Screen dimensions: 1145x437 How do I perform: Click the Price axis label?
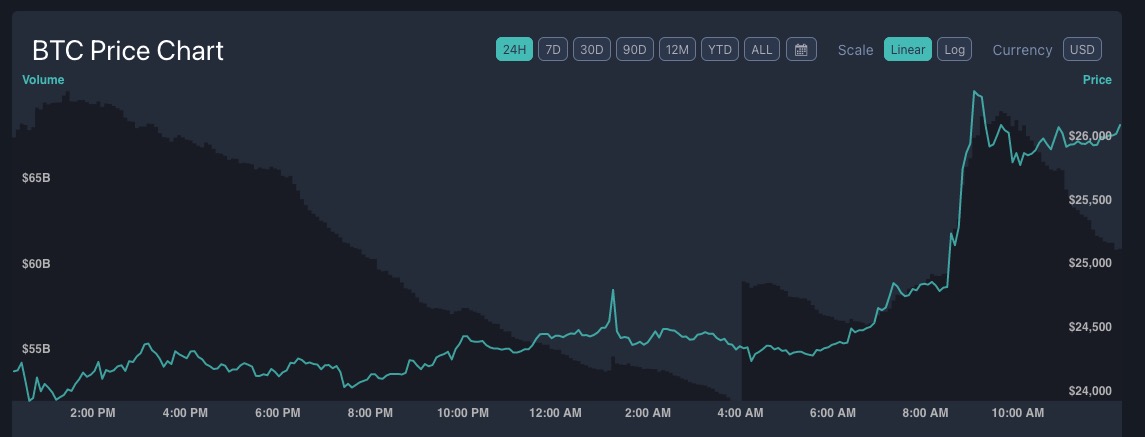(x=1097, y=80)
